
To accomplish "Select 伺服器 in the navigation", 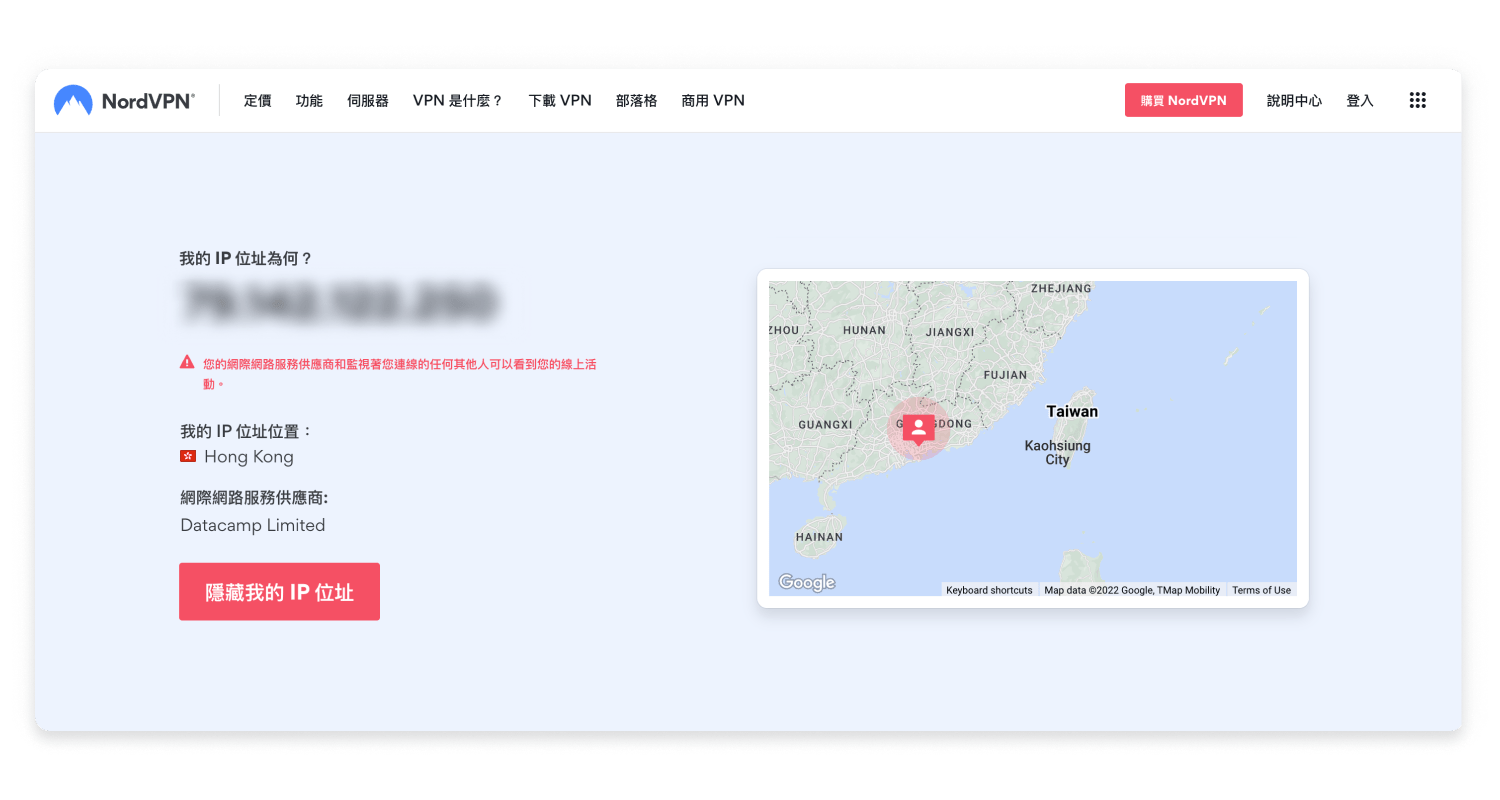I will point(368,100).
